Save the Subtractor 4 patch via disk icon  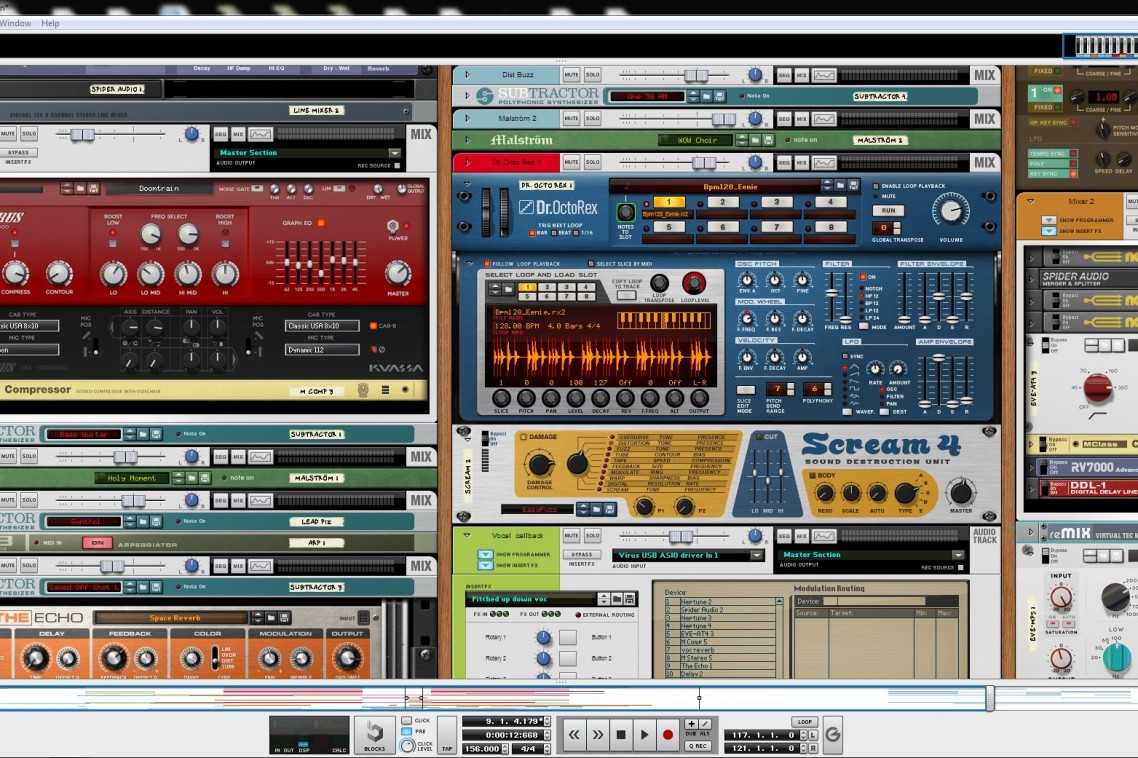tap(719, 96)
